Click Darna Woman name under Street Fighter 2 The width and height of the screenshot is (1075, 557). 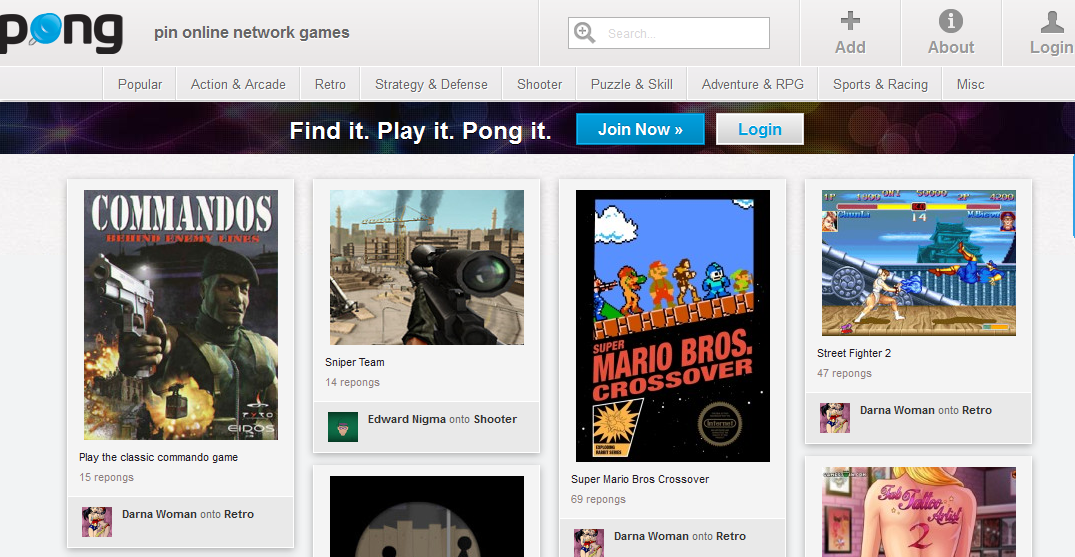[x=897, y=410]
